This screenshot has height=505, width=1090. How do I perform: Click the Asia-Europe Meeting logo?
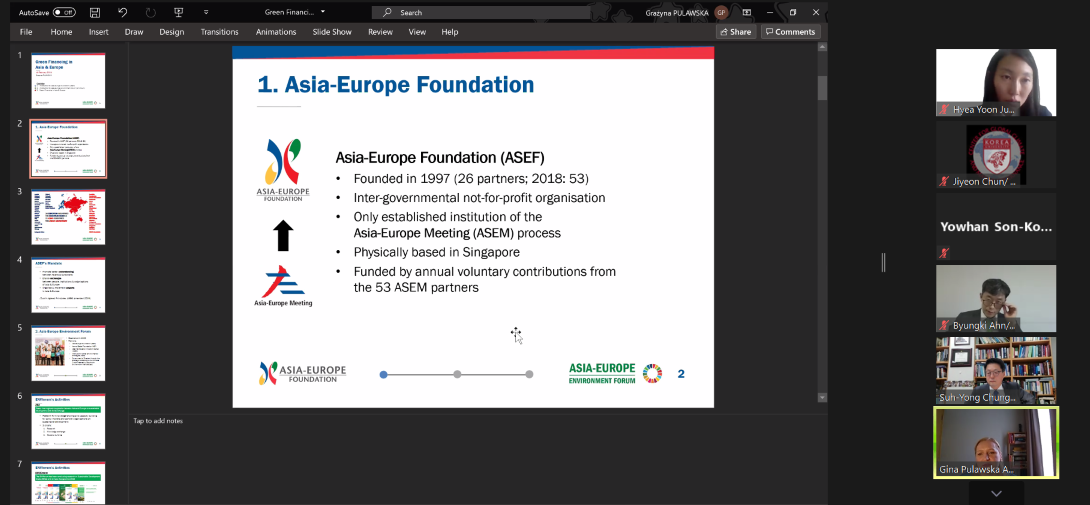click(x=283, y=285)
